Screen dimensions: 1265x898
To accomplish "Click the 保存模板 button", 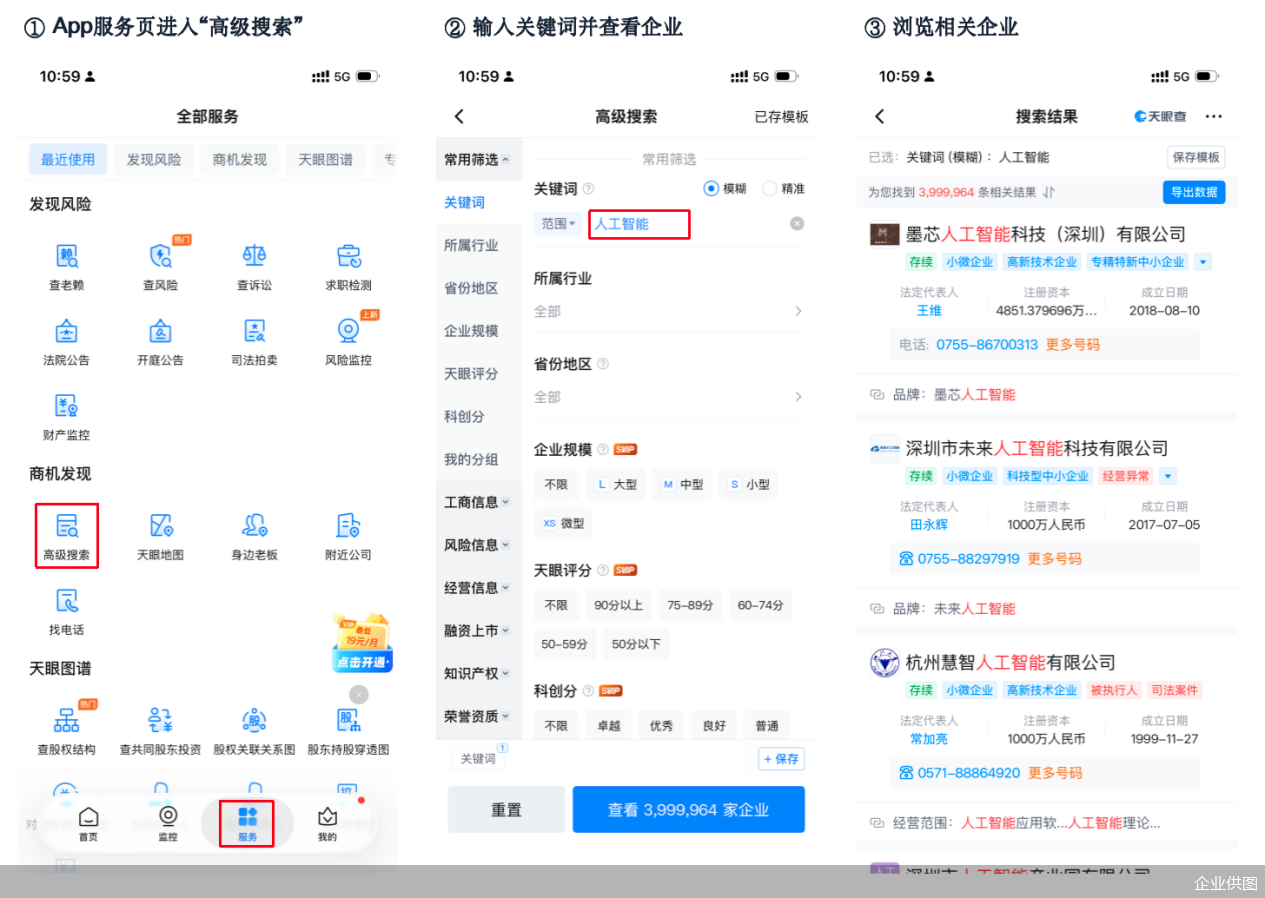I will (x=1196, y=157).
